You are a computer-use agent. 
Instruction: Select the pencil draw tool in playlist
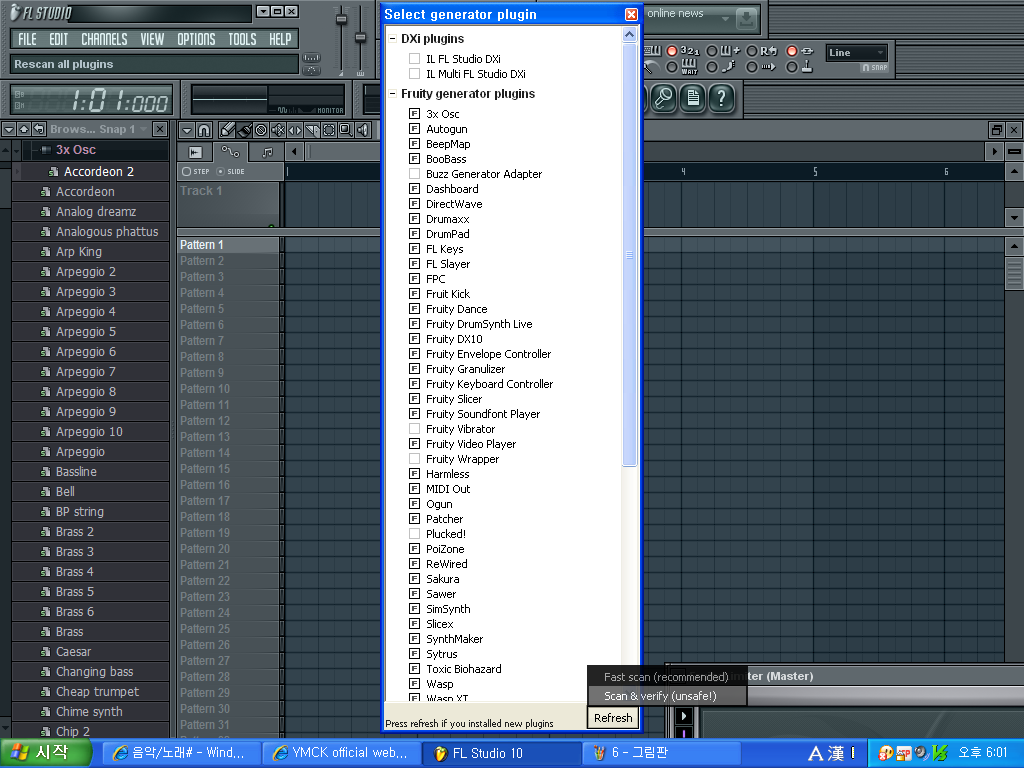(x=227, y=130)
